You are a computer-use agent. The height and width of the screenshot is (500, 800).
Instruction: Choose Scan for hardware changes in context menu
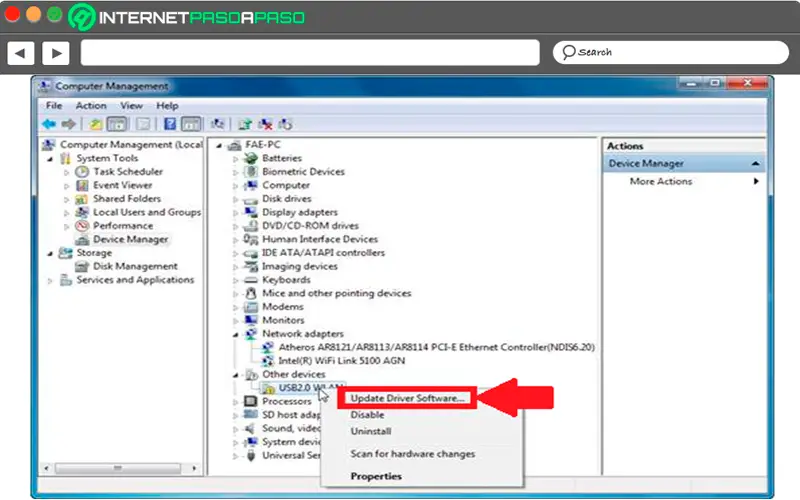point(413,454)
